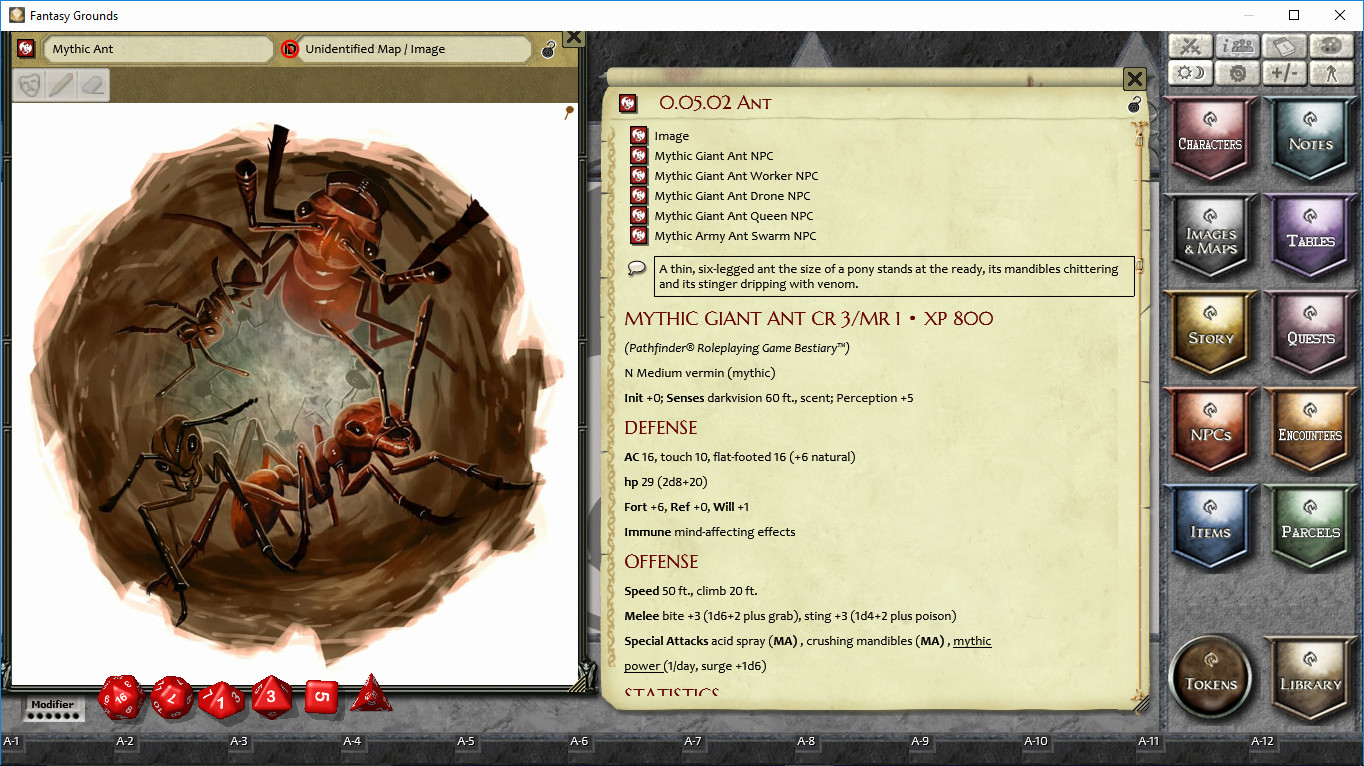Image resolution: width=1364 pixels, height=766 pixels.
Task: Toggle the Unidentified Map / Image identification icon
Action: click(x=290, y=48)
